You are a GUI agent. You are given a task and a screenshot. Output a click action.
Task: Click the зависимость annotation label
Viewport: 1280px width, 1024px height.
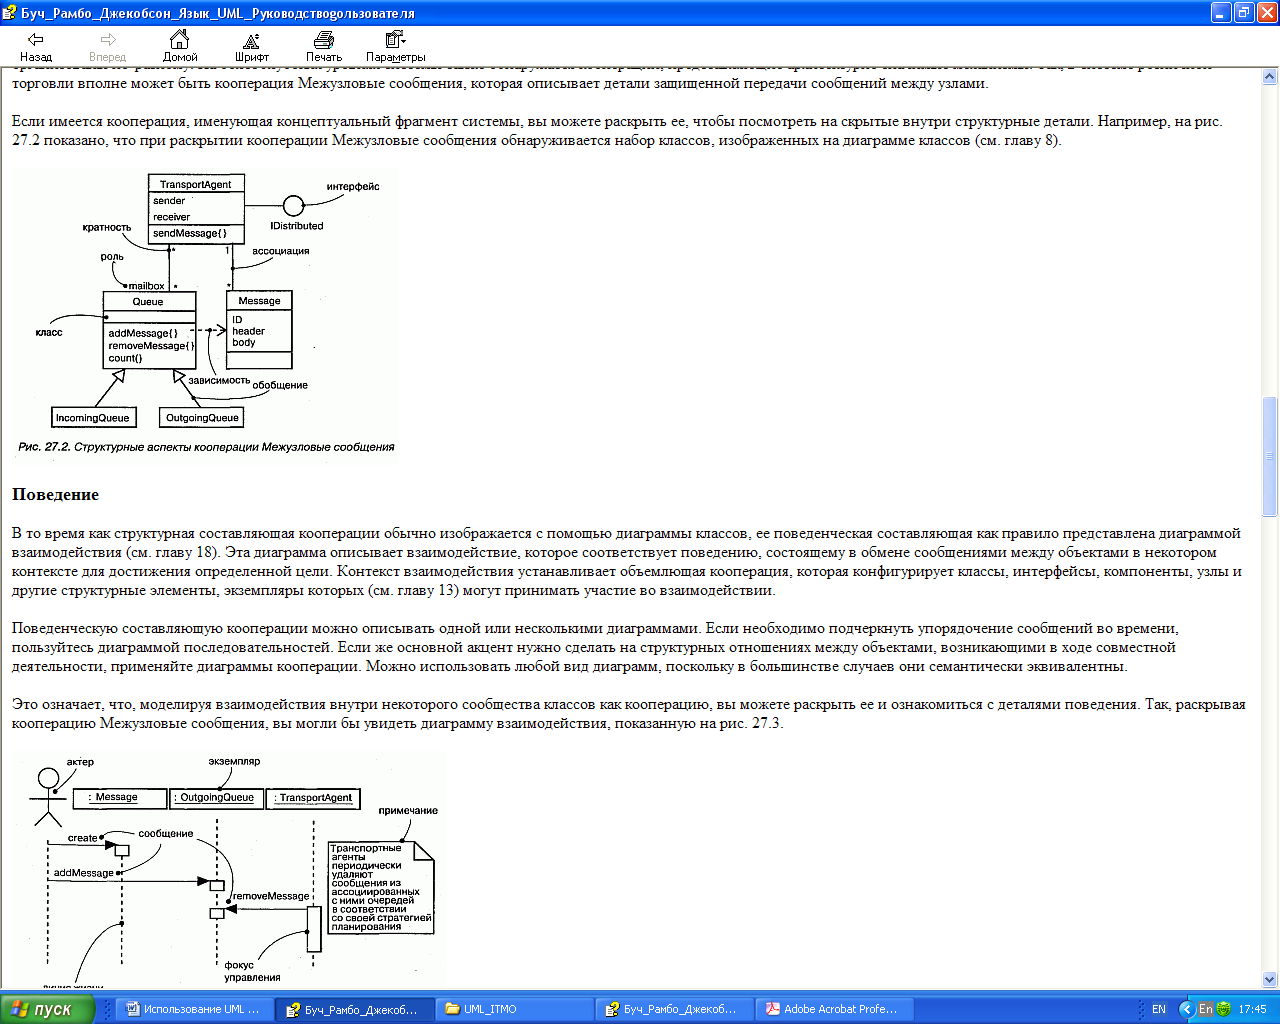click(219, 380)
